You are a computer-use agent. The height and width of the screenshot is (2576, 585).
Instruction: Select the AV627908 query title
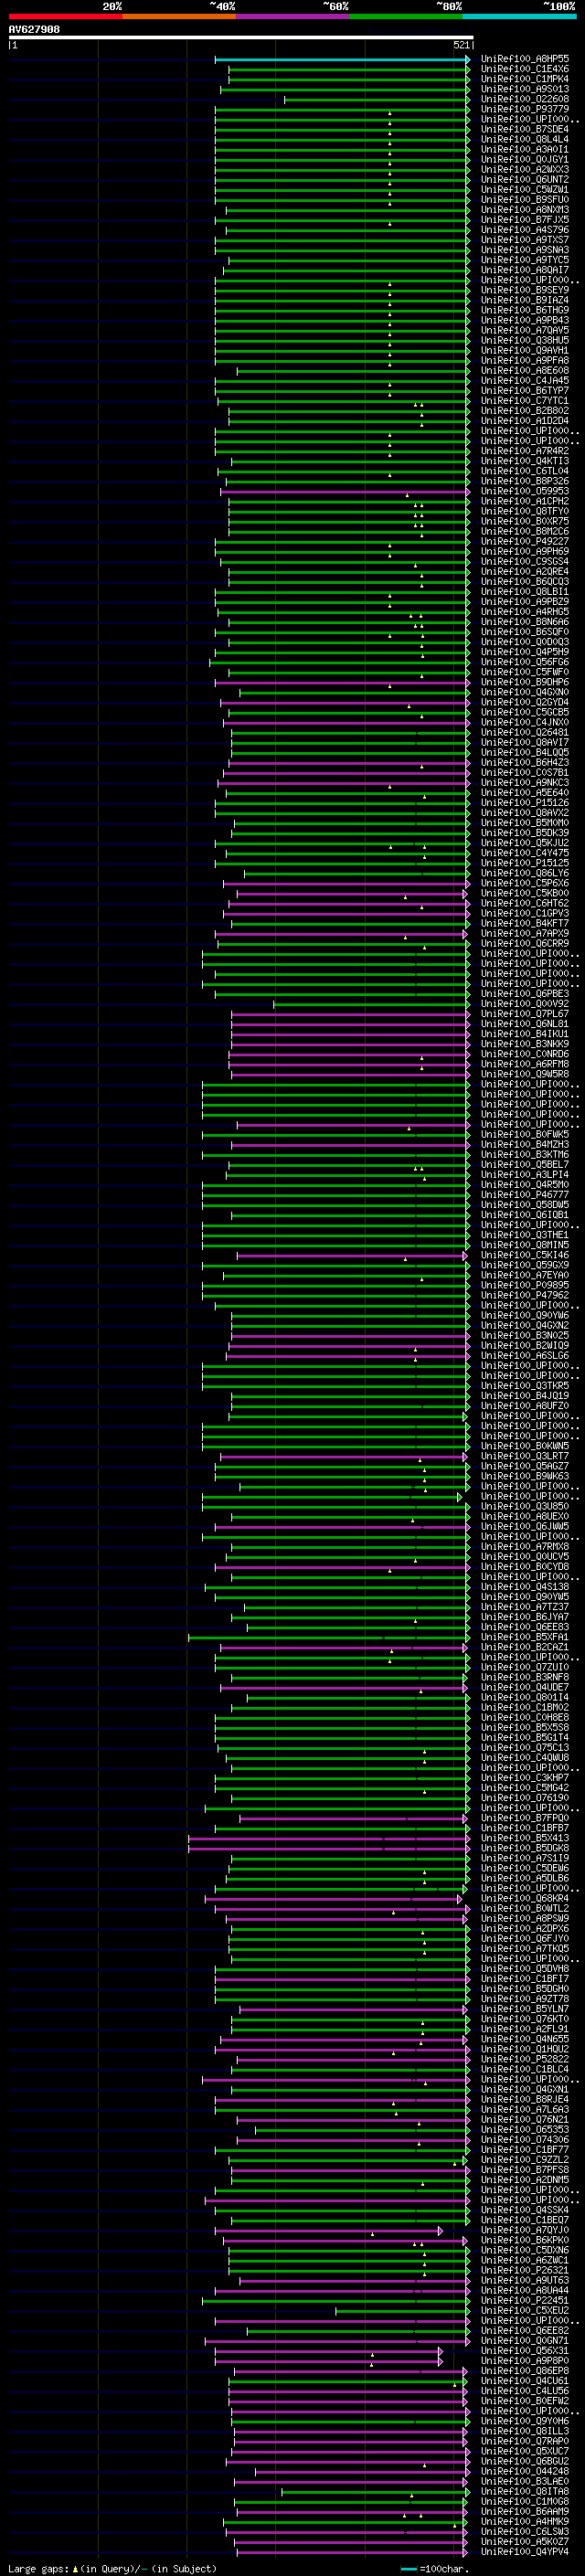[x=34, y=30]
